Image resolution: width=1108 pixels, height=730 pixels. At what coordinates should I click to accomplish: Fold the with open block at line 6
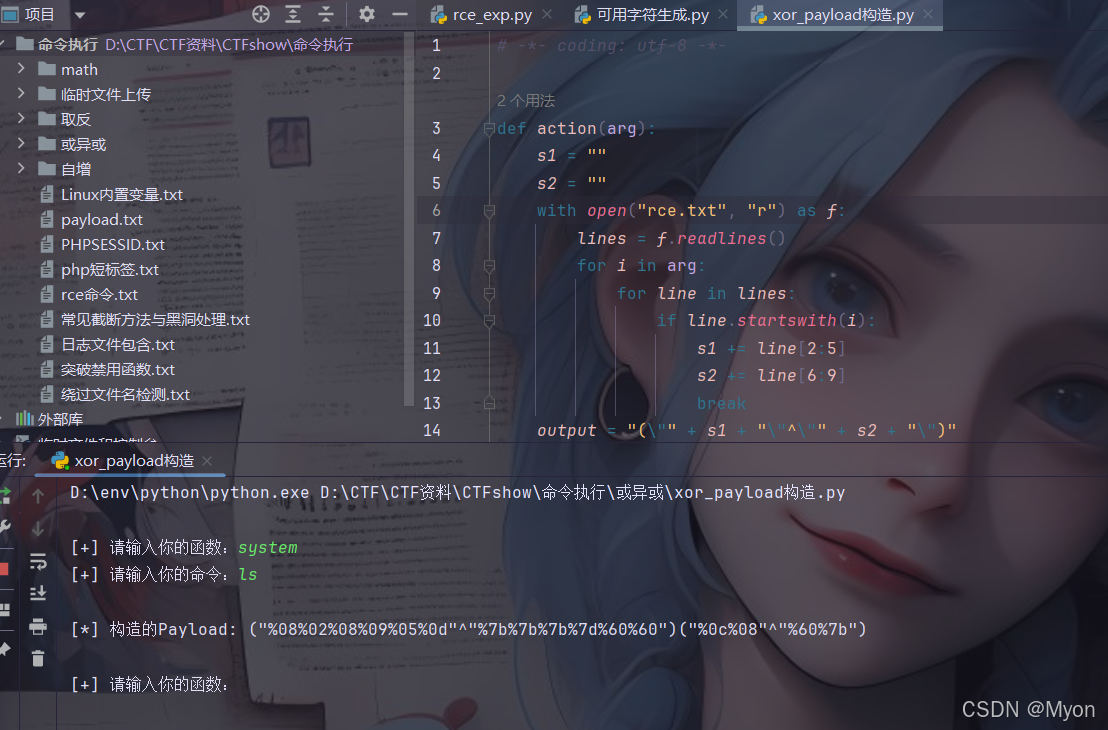(488, 211)
